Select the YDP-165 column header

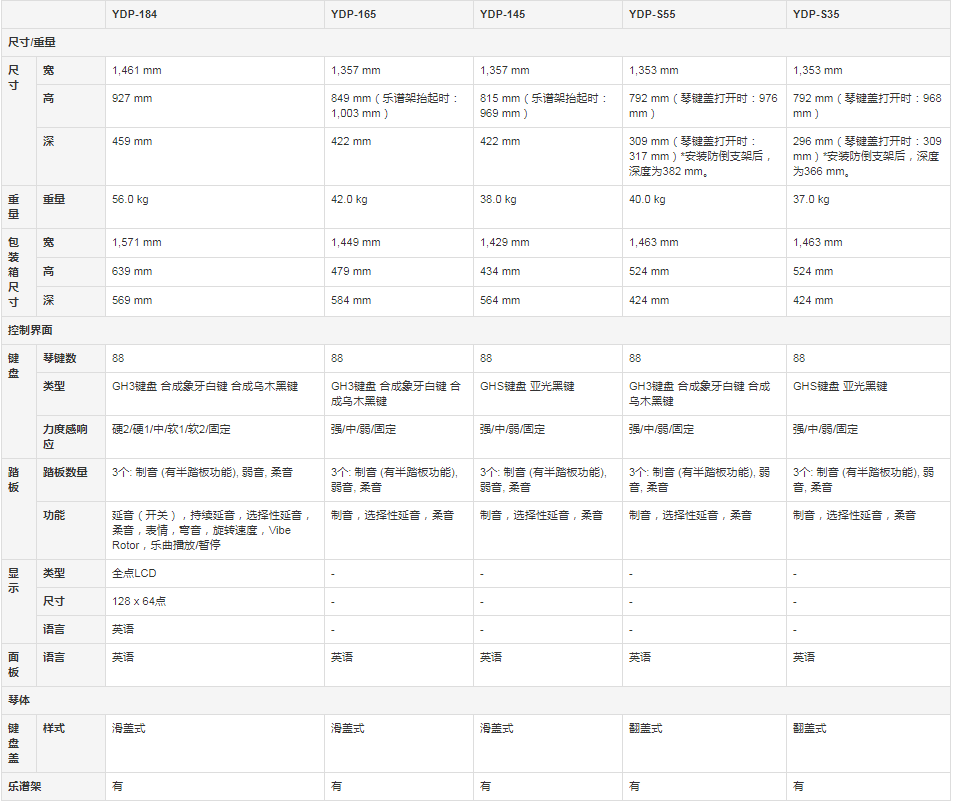tap(399, 14)
